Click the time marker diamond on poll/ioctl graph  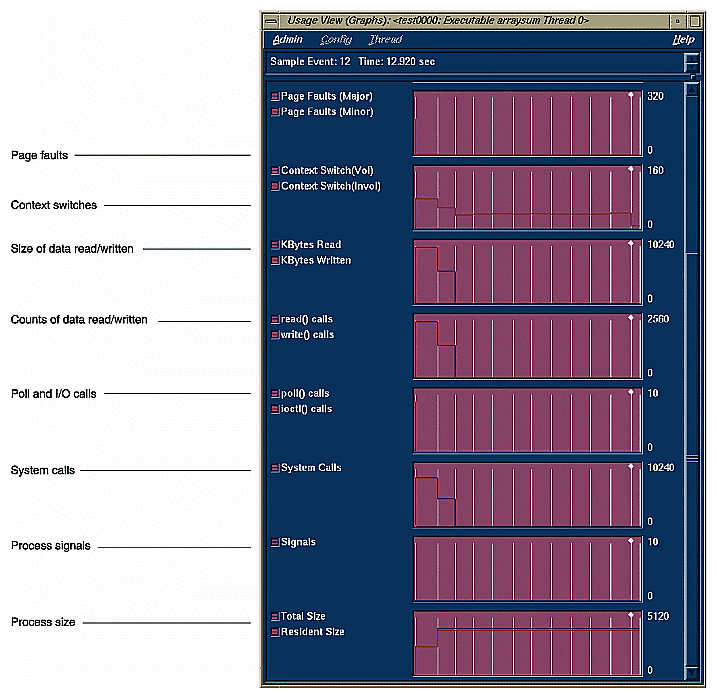tap(631, 392)
